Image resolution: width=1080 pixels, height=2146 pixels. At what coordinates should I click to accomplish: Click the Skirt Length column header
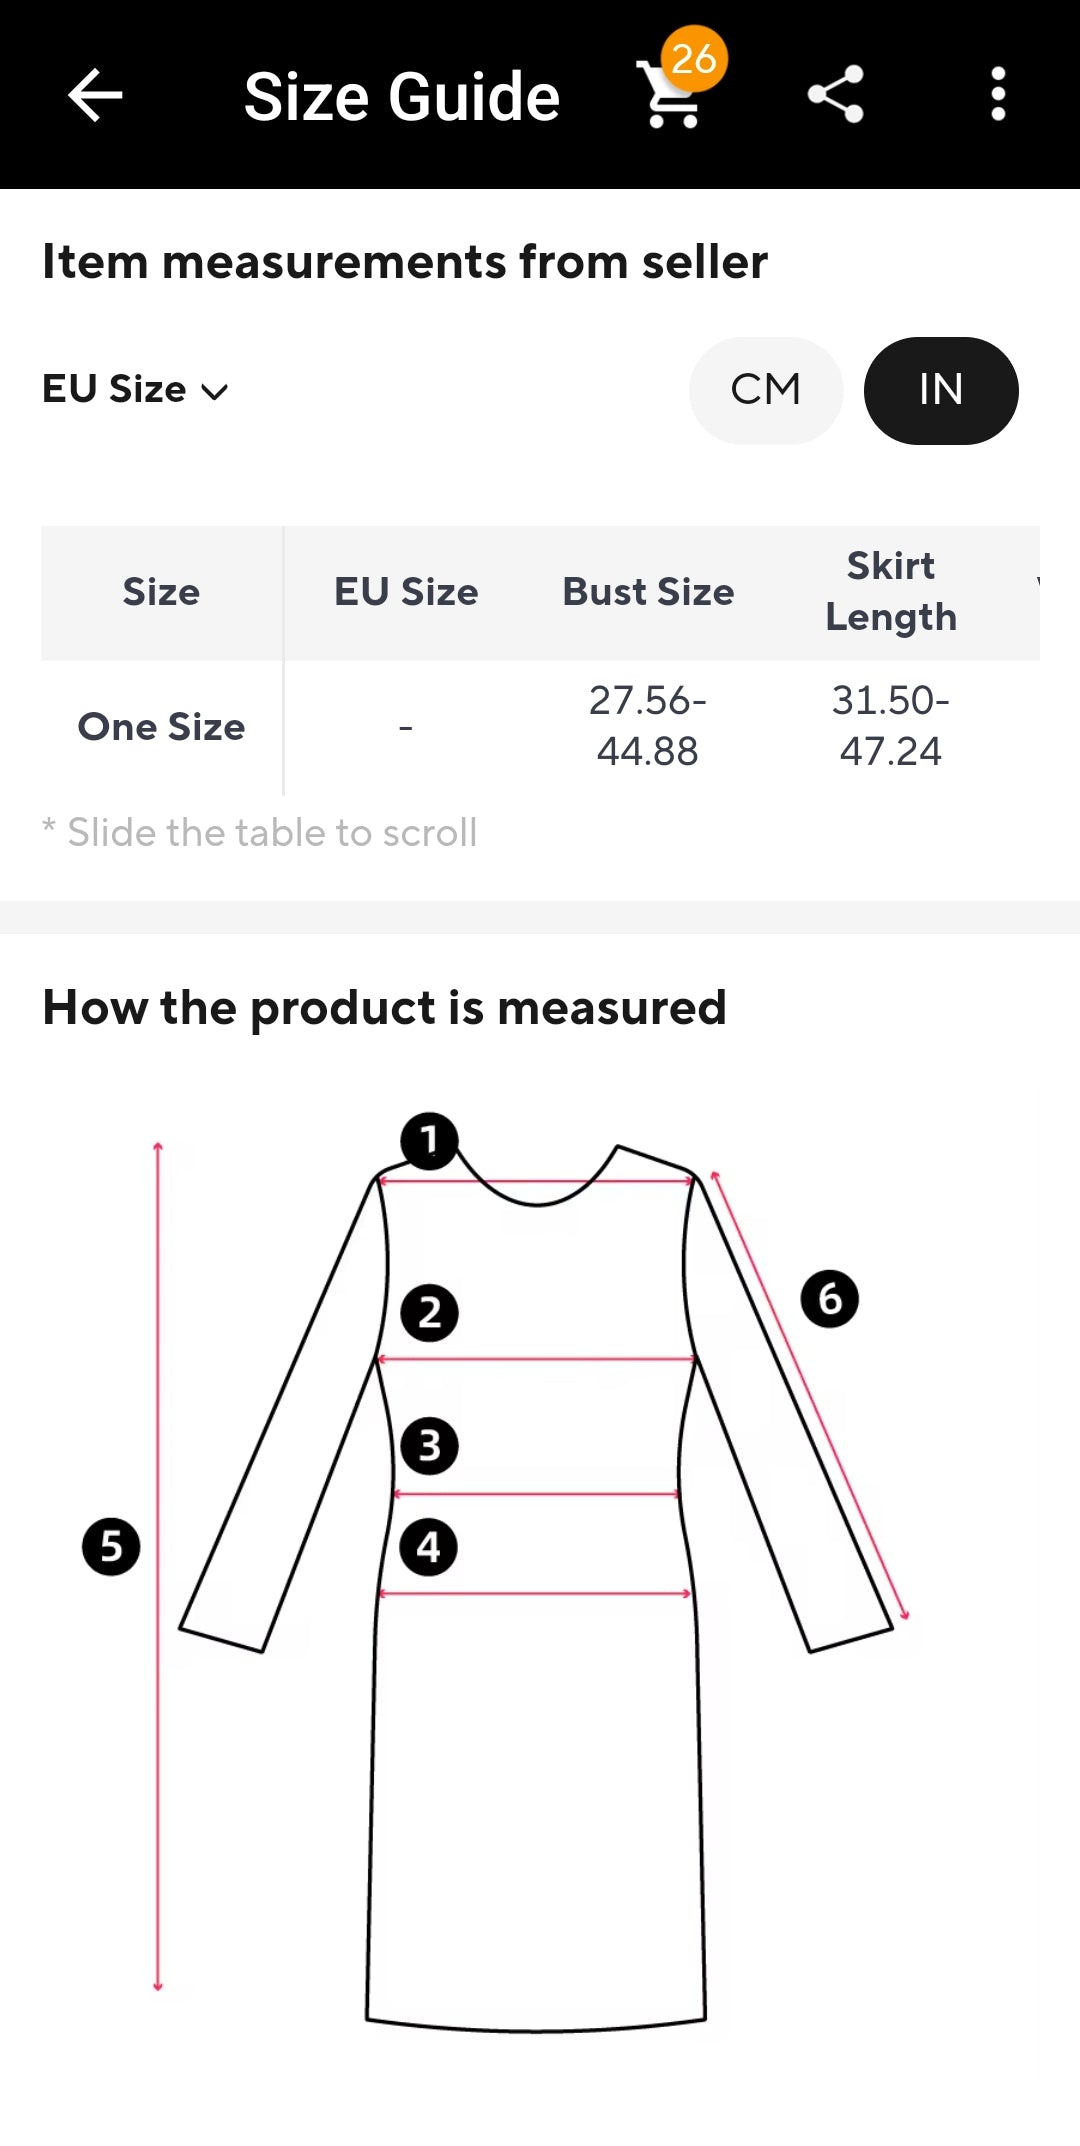pos(890,592)
